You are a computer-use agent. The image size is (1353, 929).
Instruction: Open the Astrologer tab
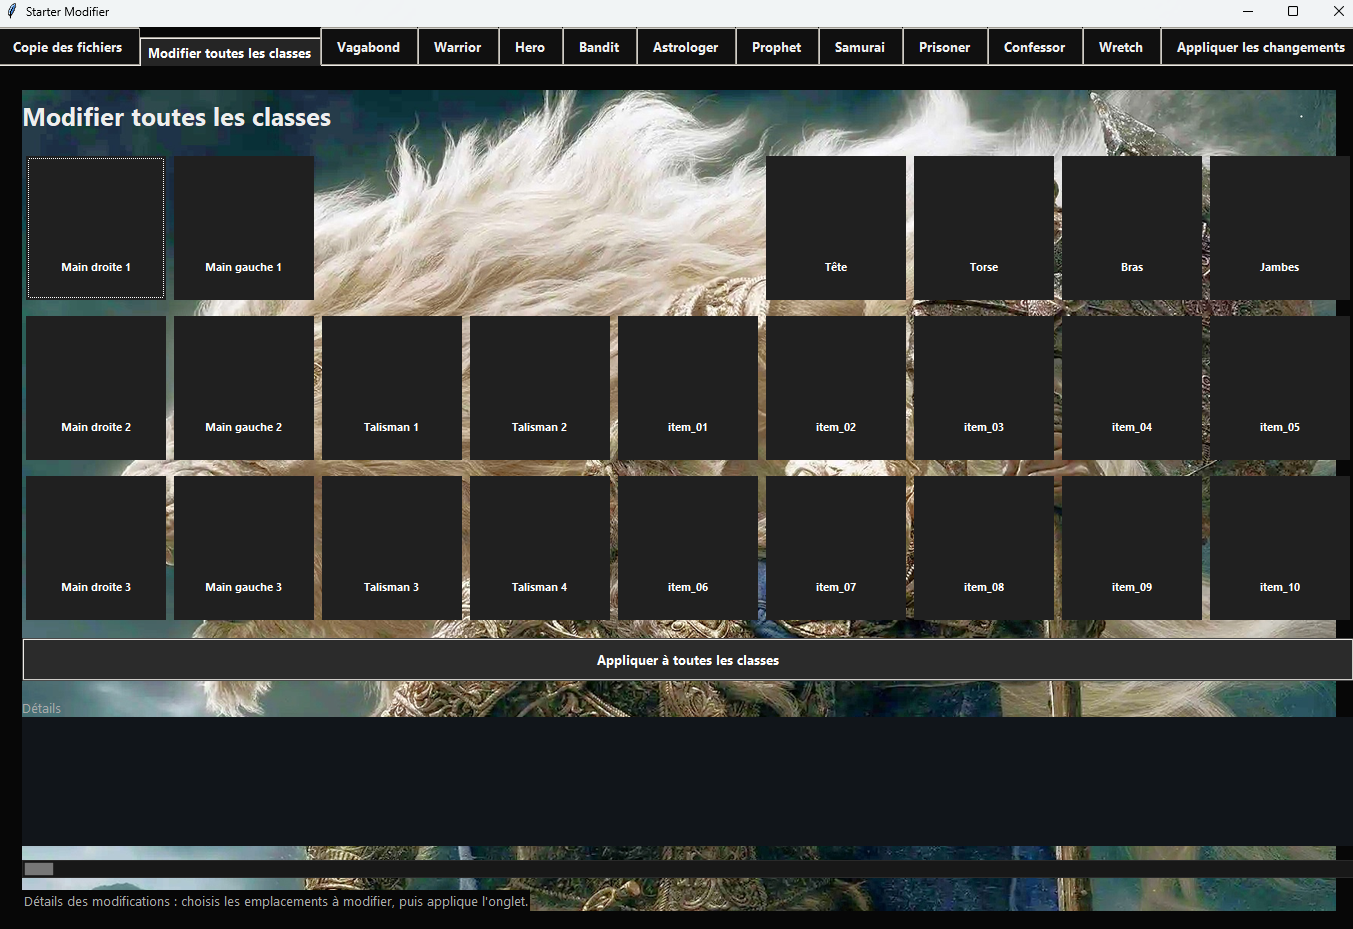point(685,47)
